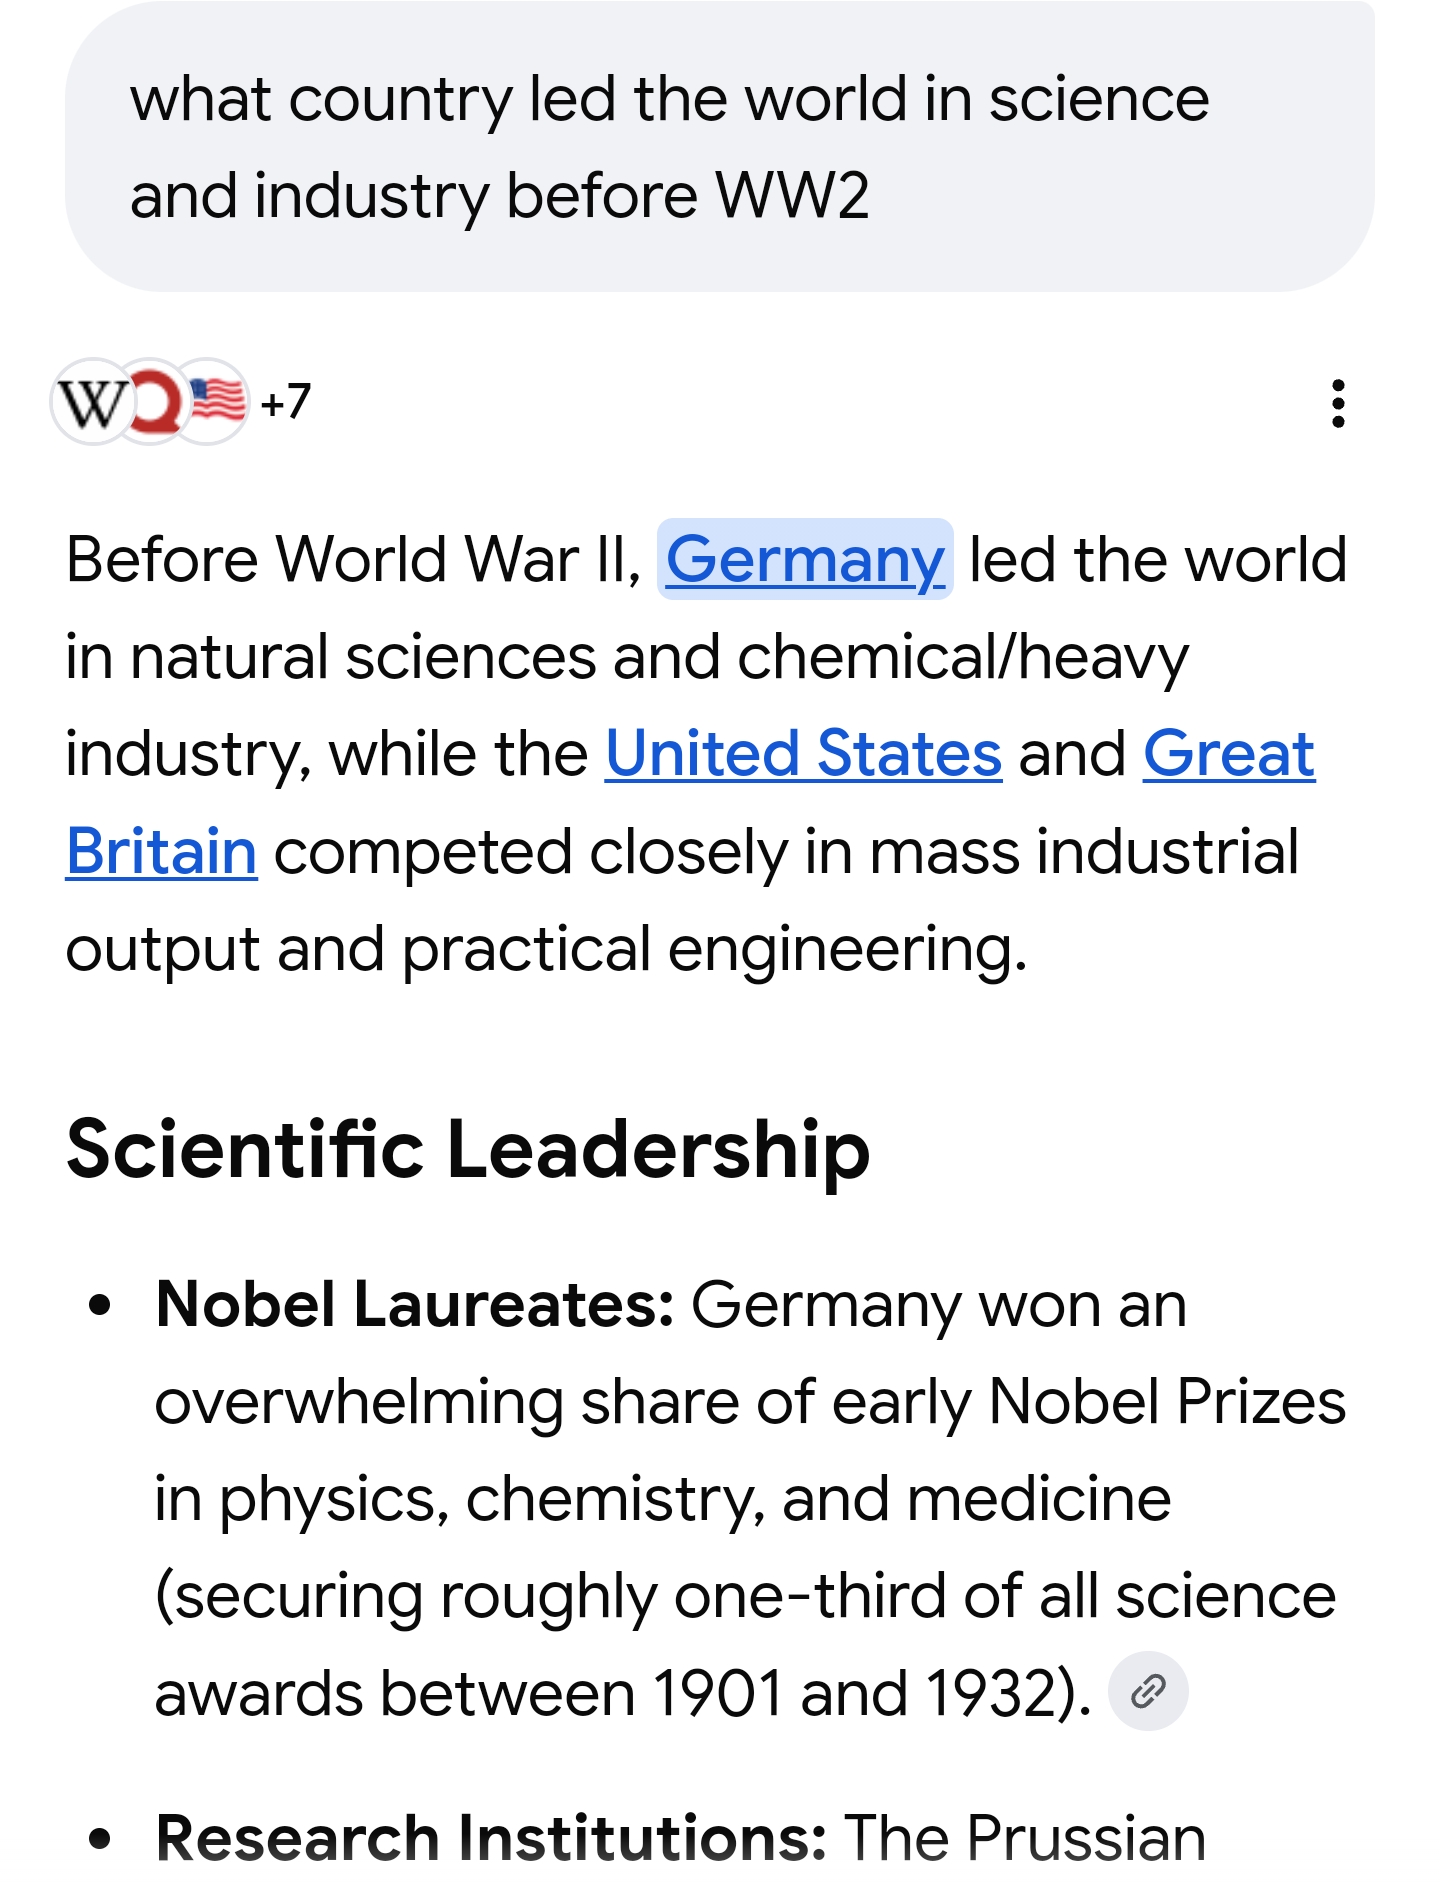Tap the phrase 'Before World War II'

[353, 559]
